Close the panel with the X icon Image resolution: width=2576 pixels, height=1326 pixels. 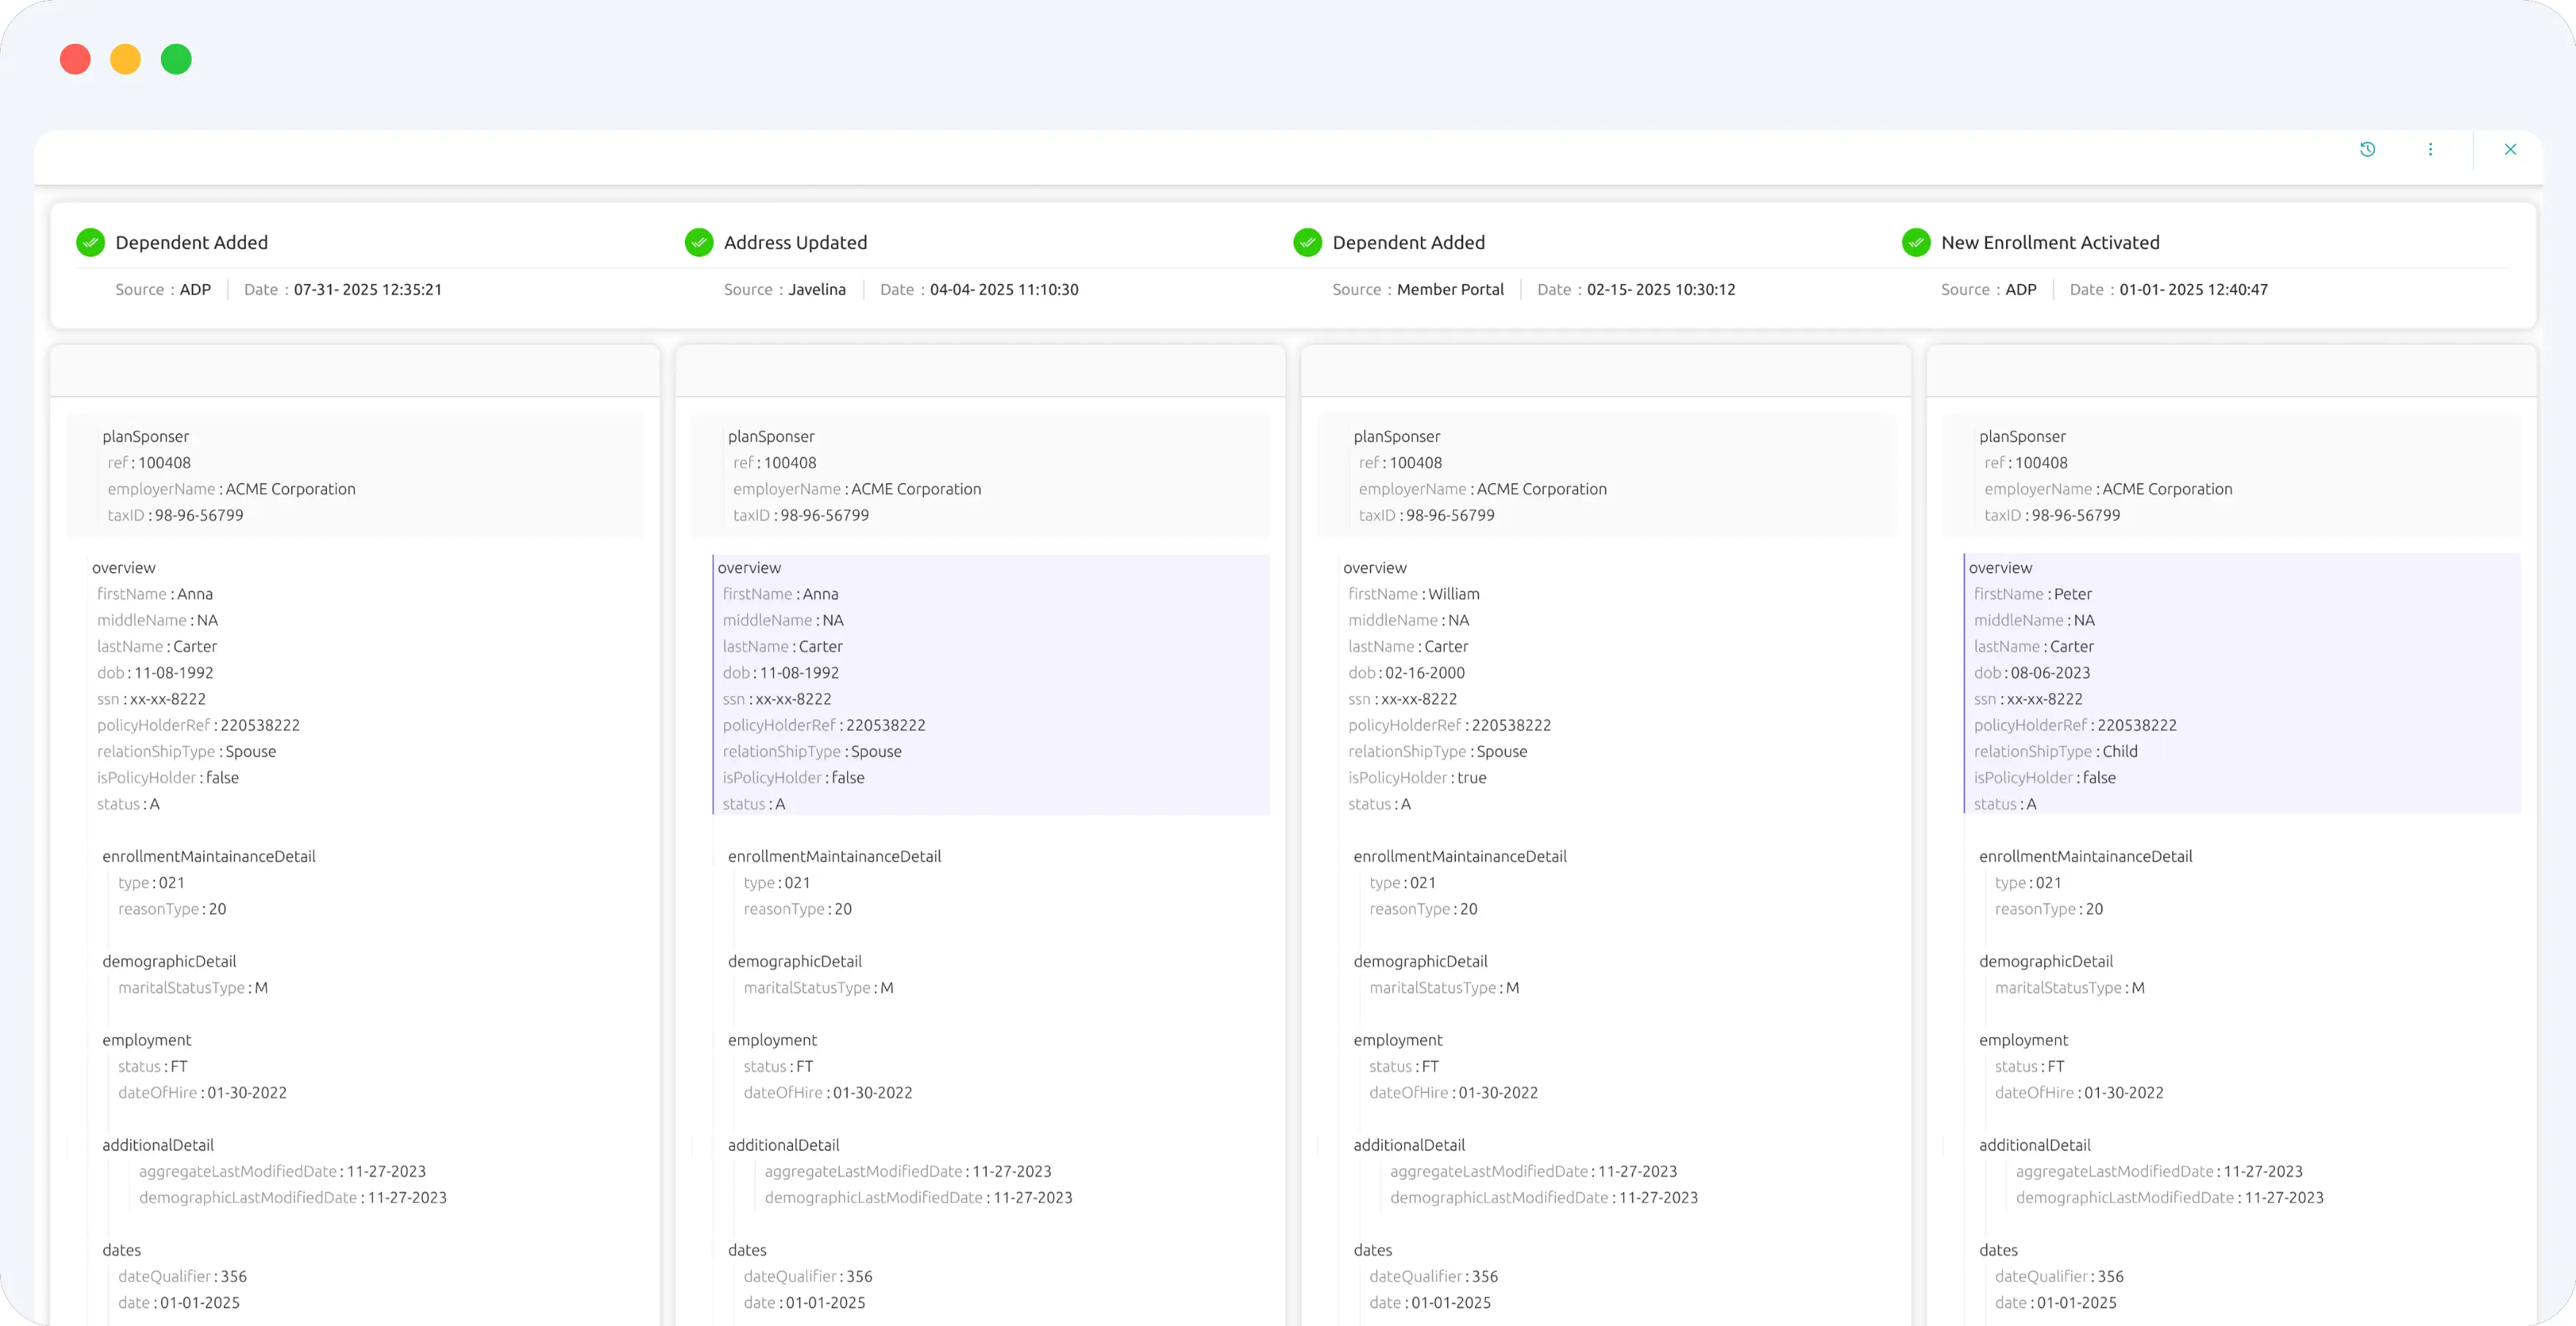(2510, 149)
